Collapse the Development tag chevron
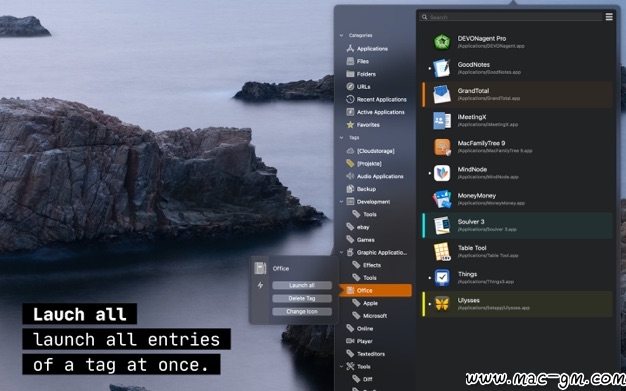This screenshot has height=391, width=626. (x=341, y=202)
